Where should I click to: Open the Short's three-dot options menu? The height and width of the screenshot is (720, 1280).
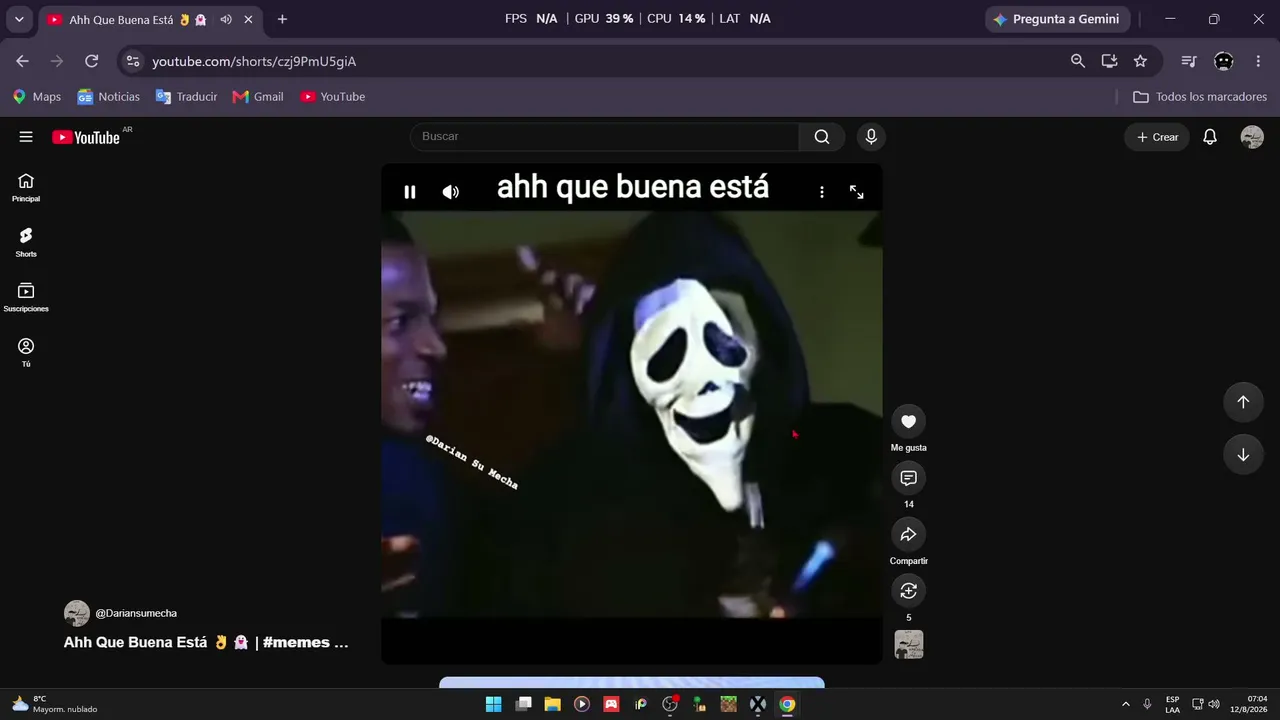822,192
